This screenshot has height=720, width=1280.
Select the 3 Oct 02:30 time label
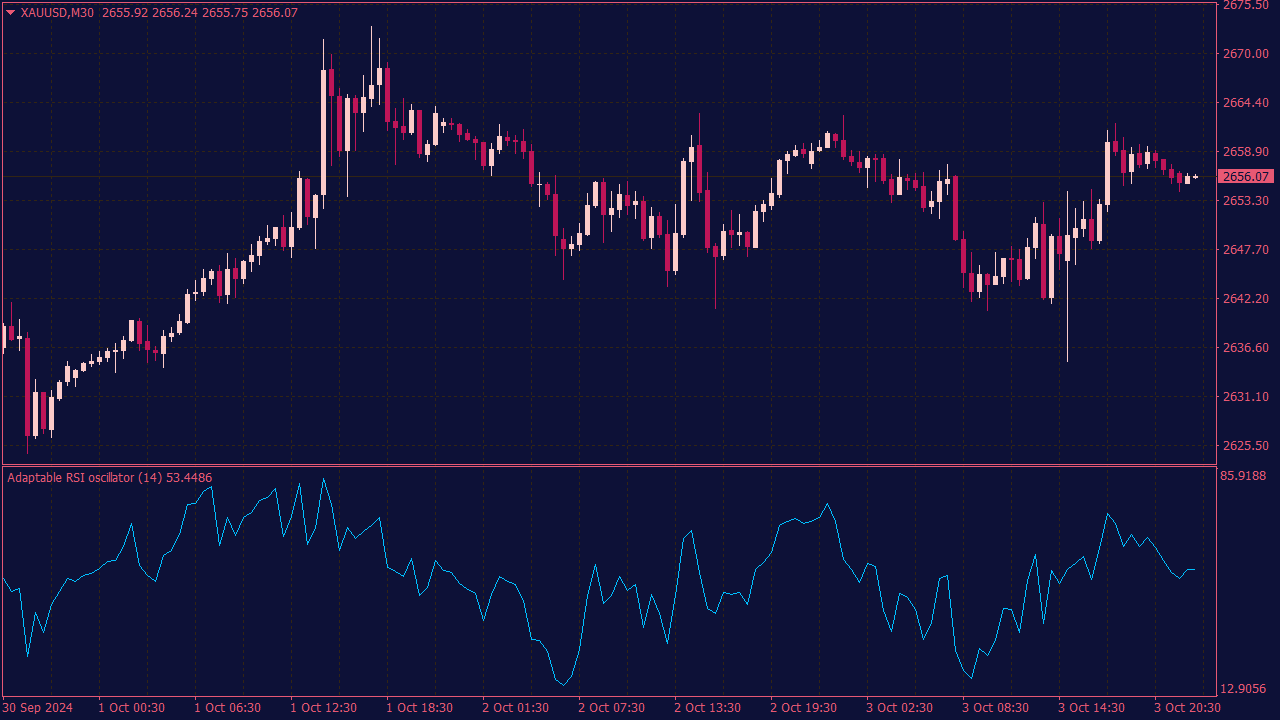[x=900, y=708]
